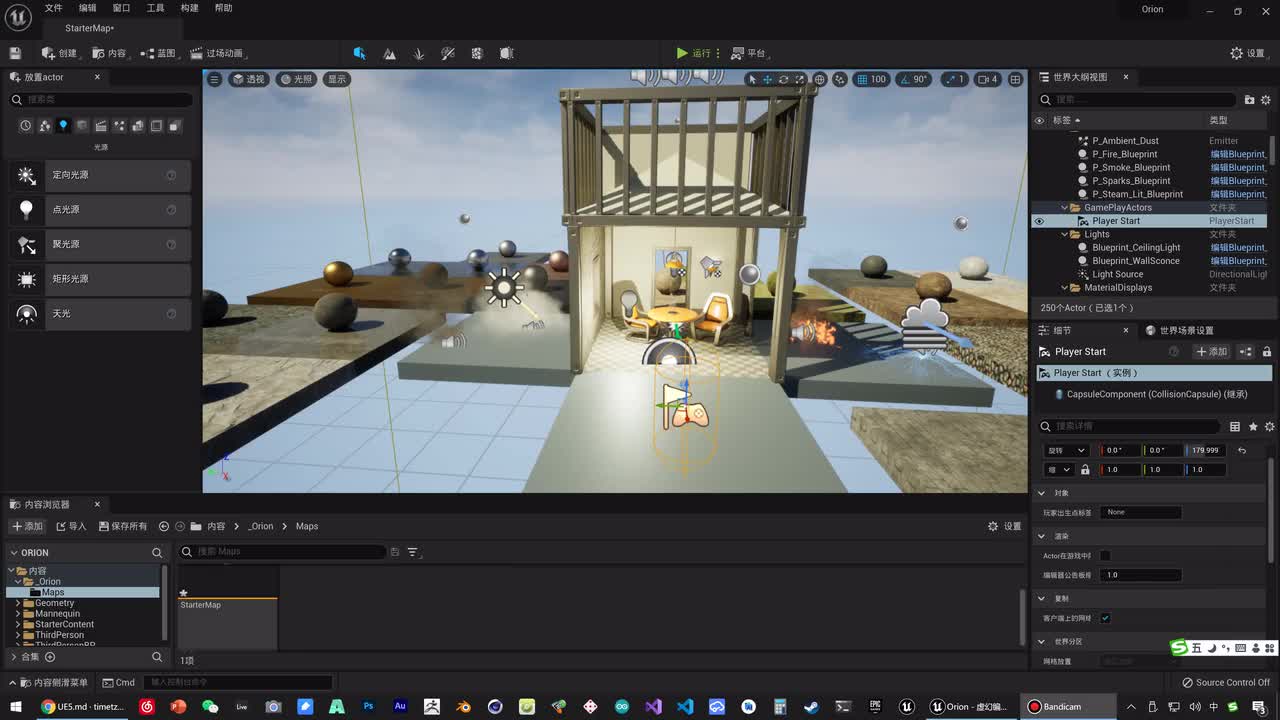Toggle Actor hidden in game checkbox

tap(1105, 556)
